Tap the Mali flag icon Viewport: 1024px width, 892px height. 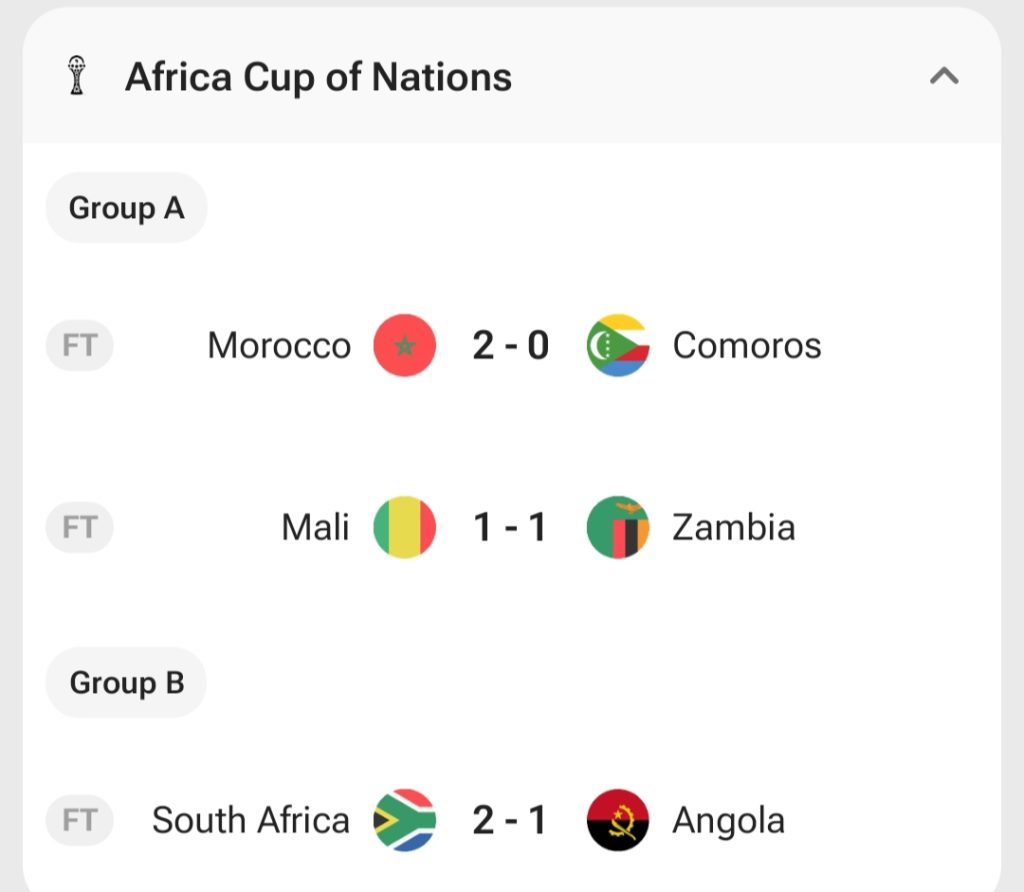(404, 527)
